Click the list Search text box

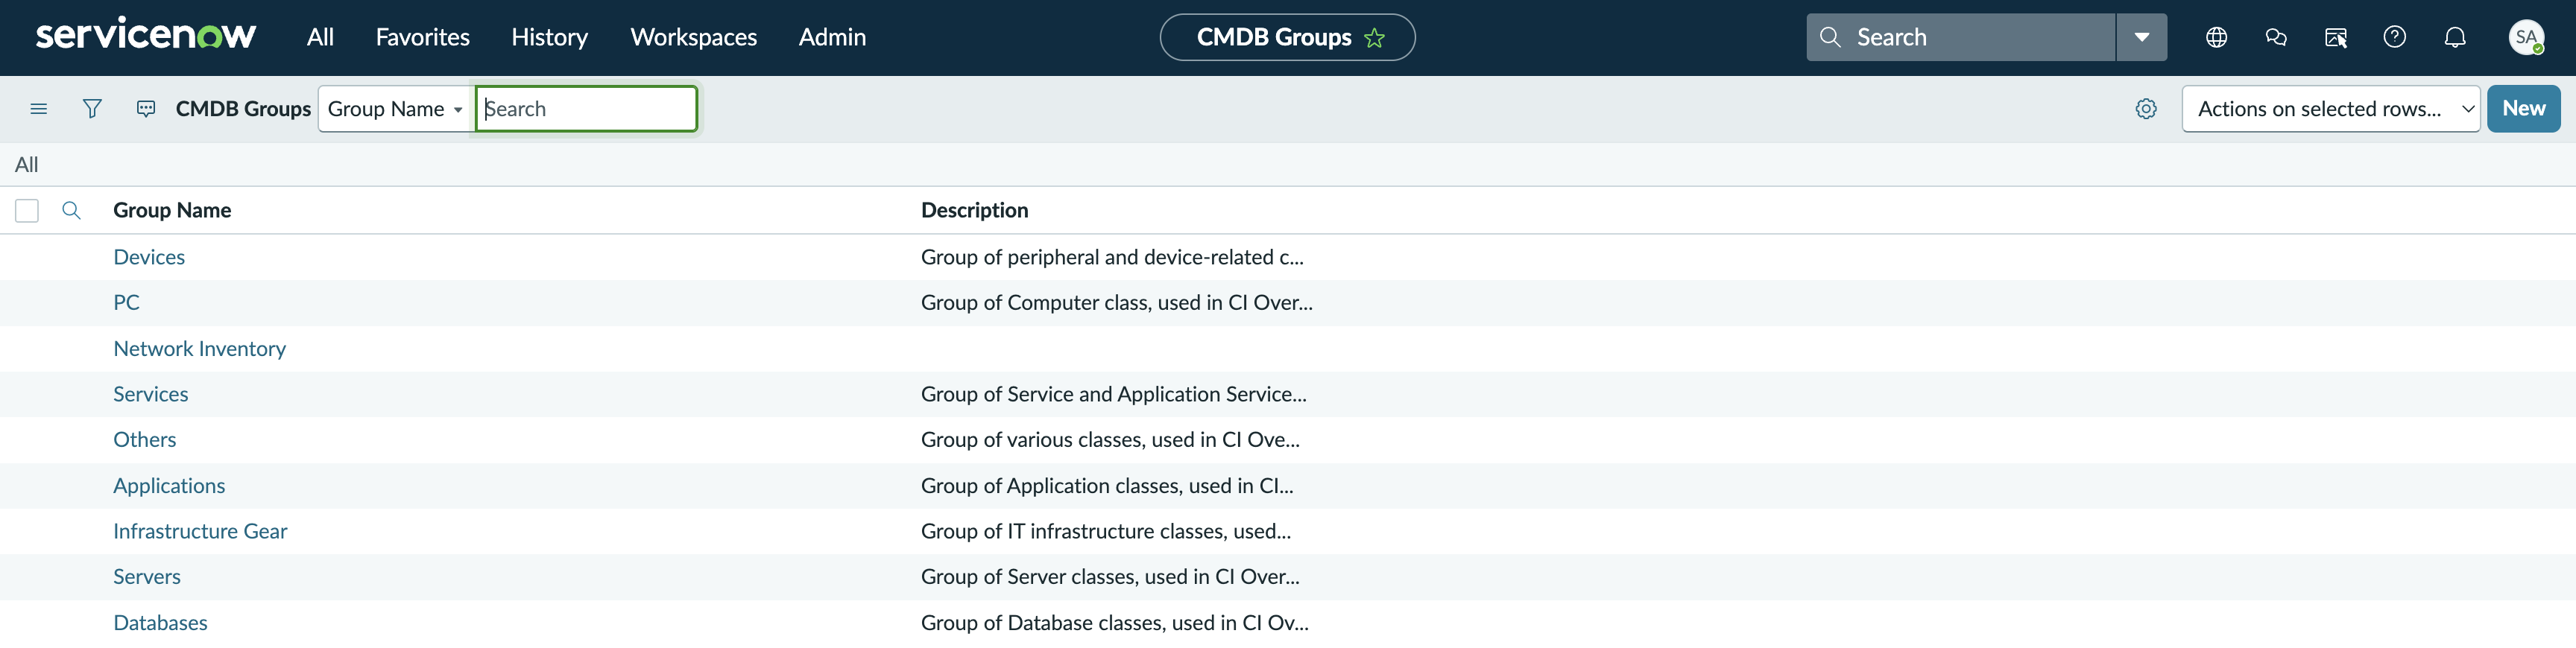click(586, 109)
